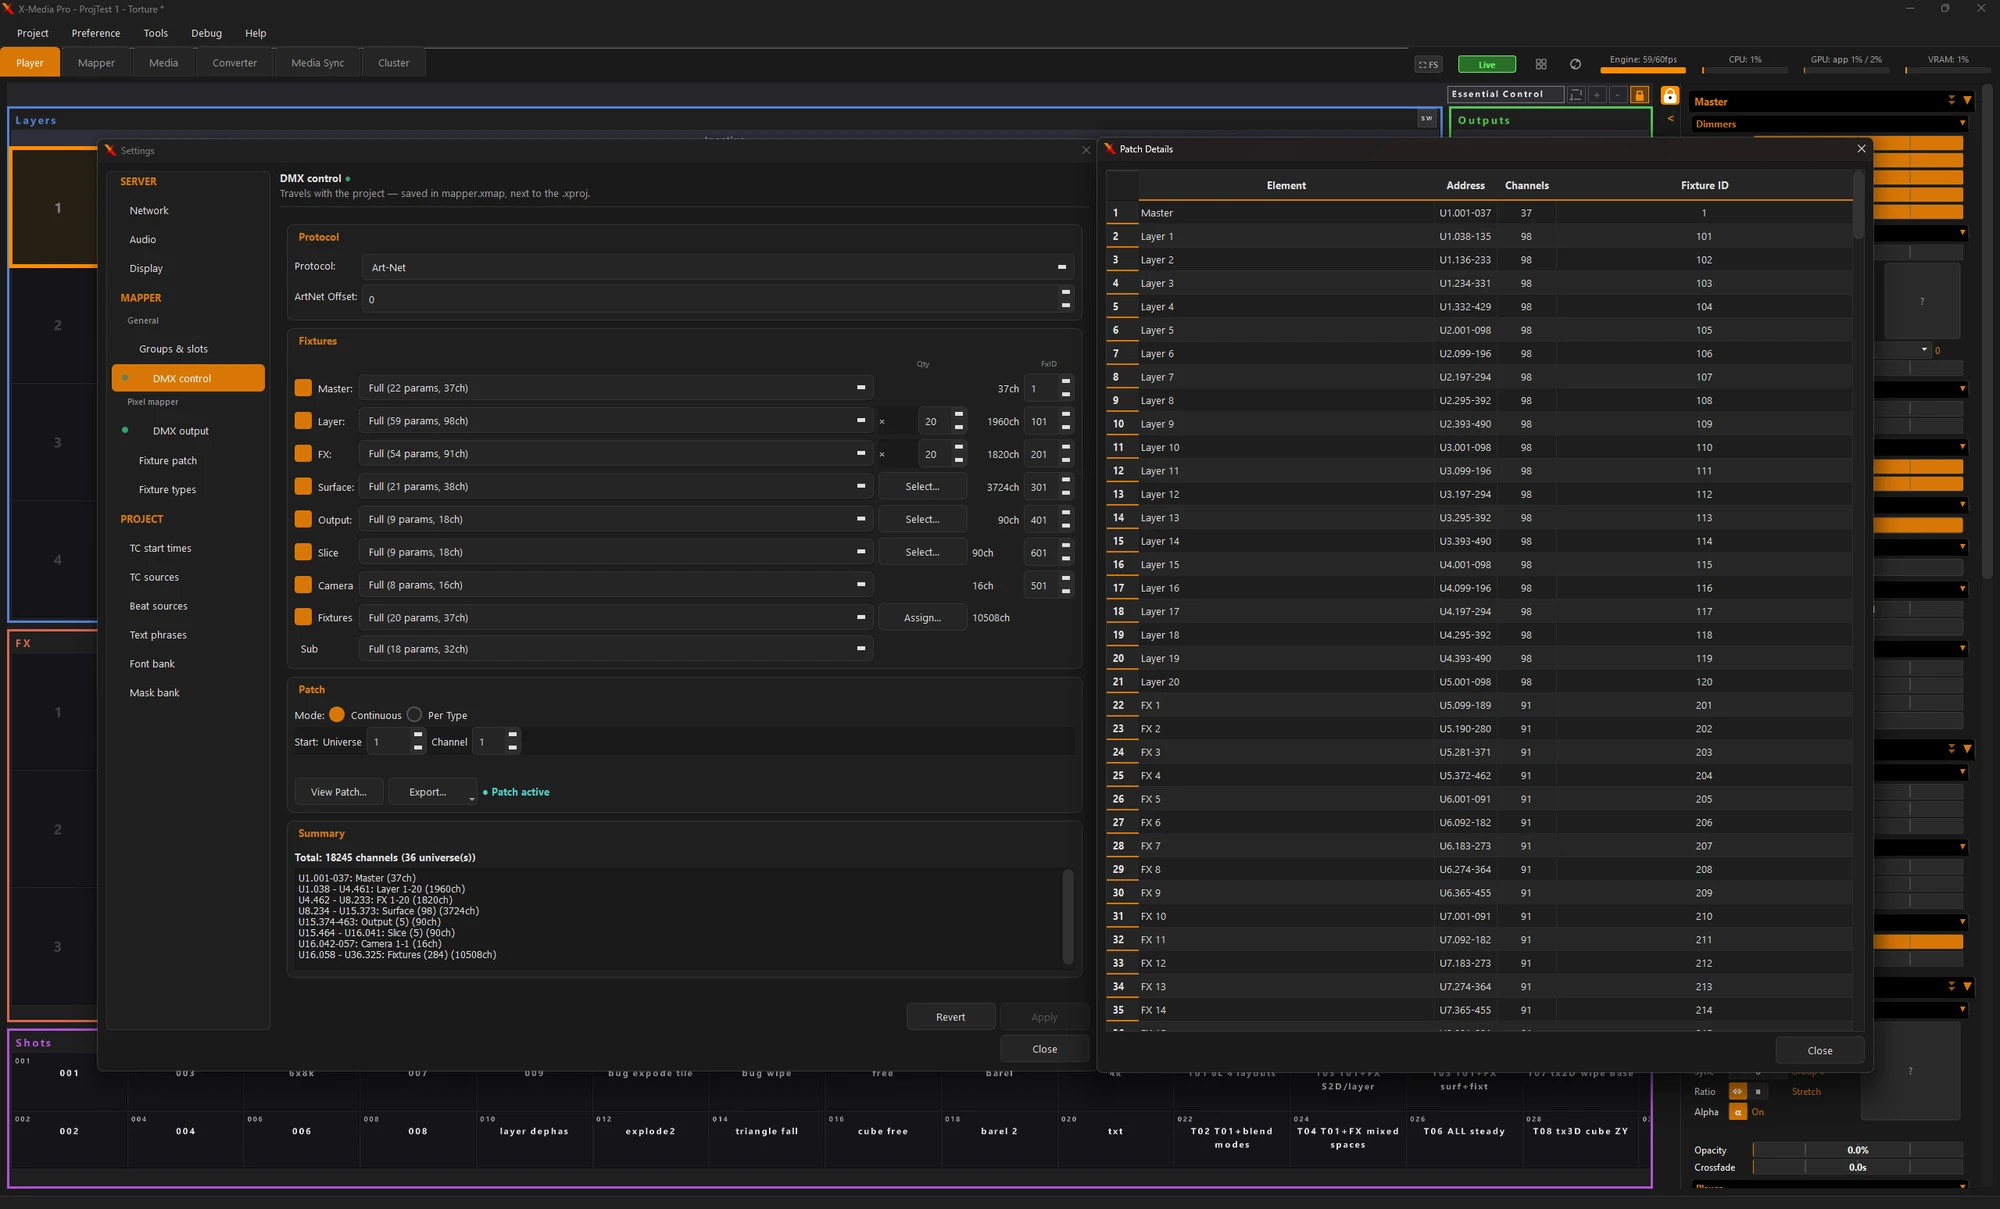The height and width of the screenshot is (1209, 2000).
Task: Open the Preference menu
Action: [96, 33]
